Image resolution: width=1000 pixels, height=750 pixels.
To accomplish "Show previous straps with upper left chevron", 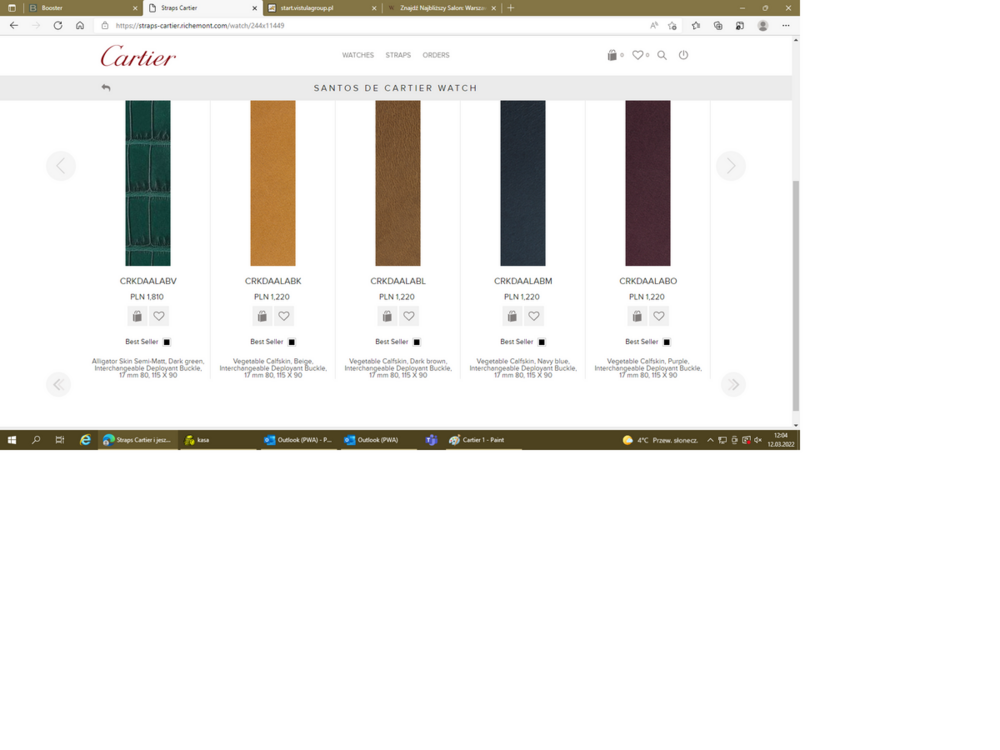I will (x=61, y=166).
